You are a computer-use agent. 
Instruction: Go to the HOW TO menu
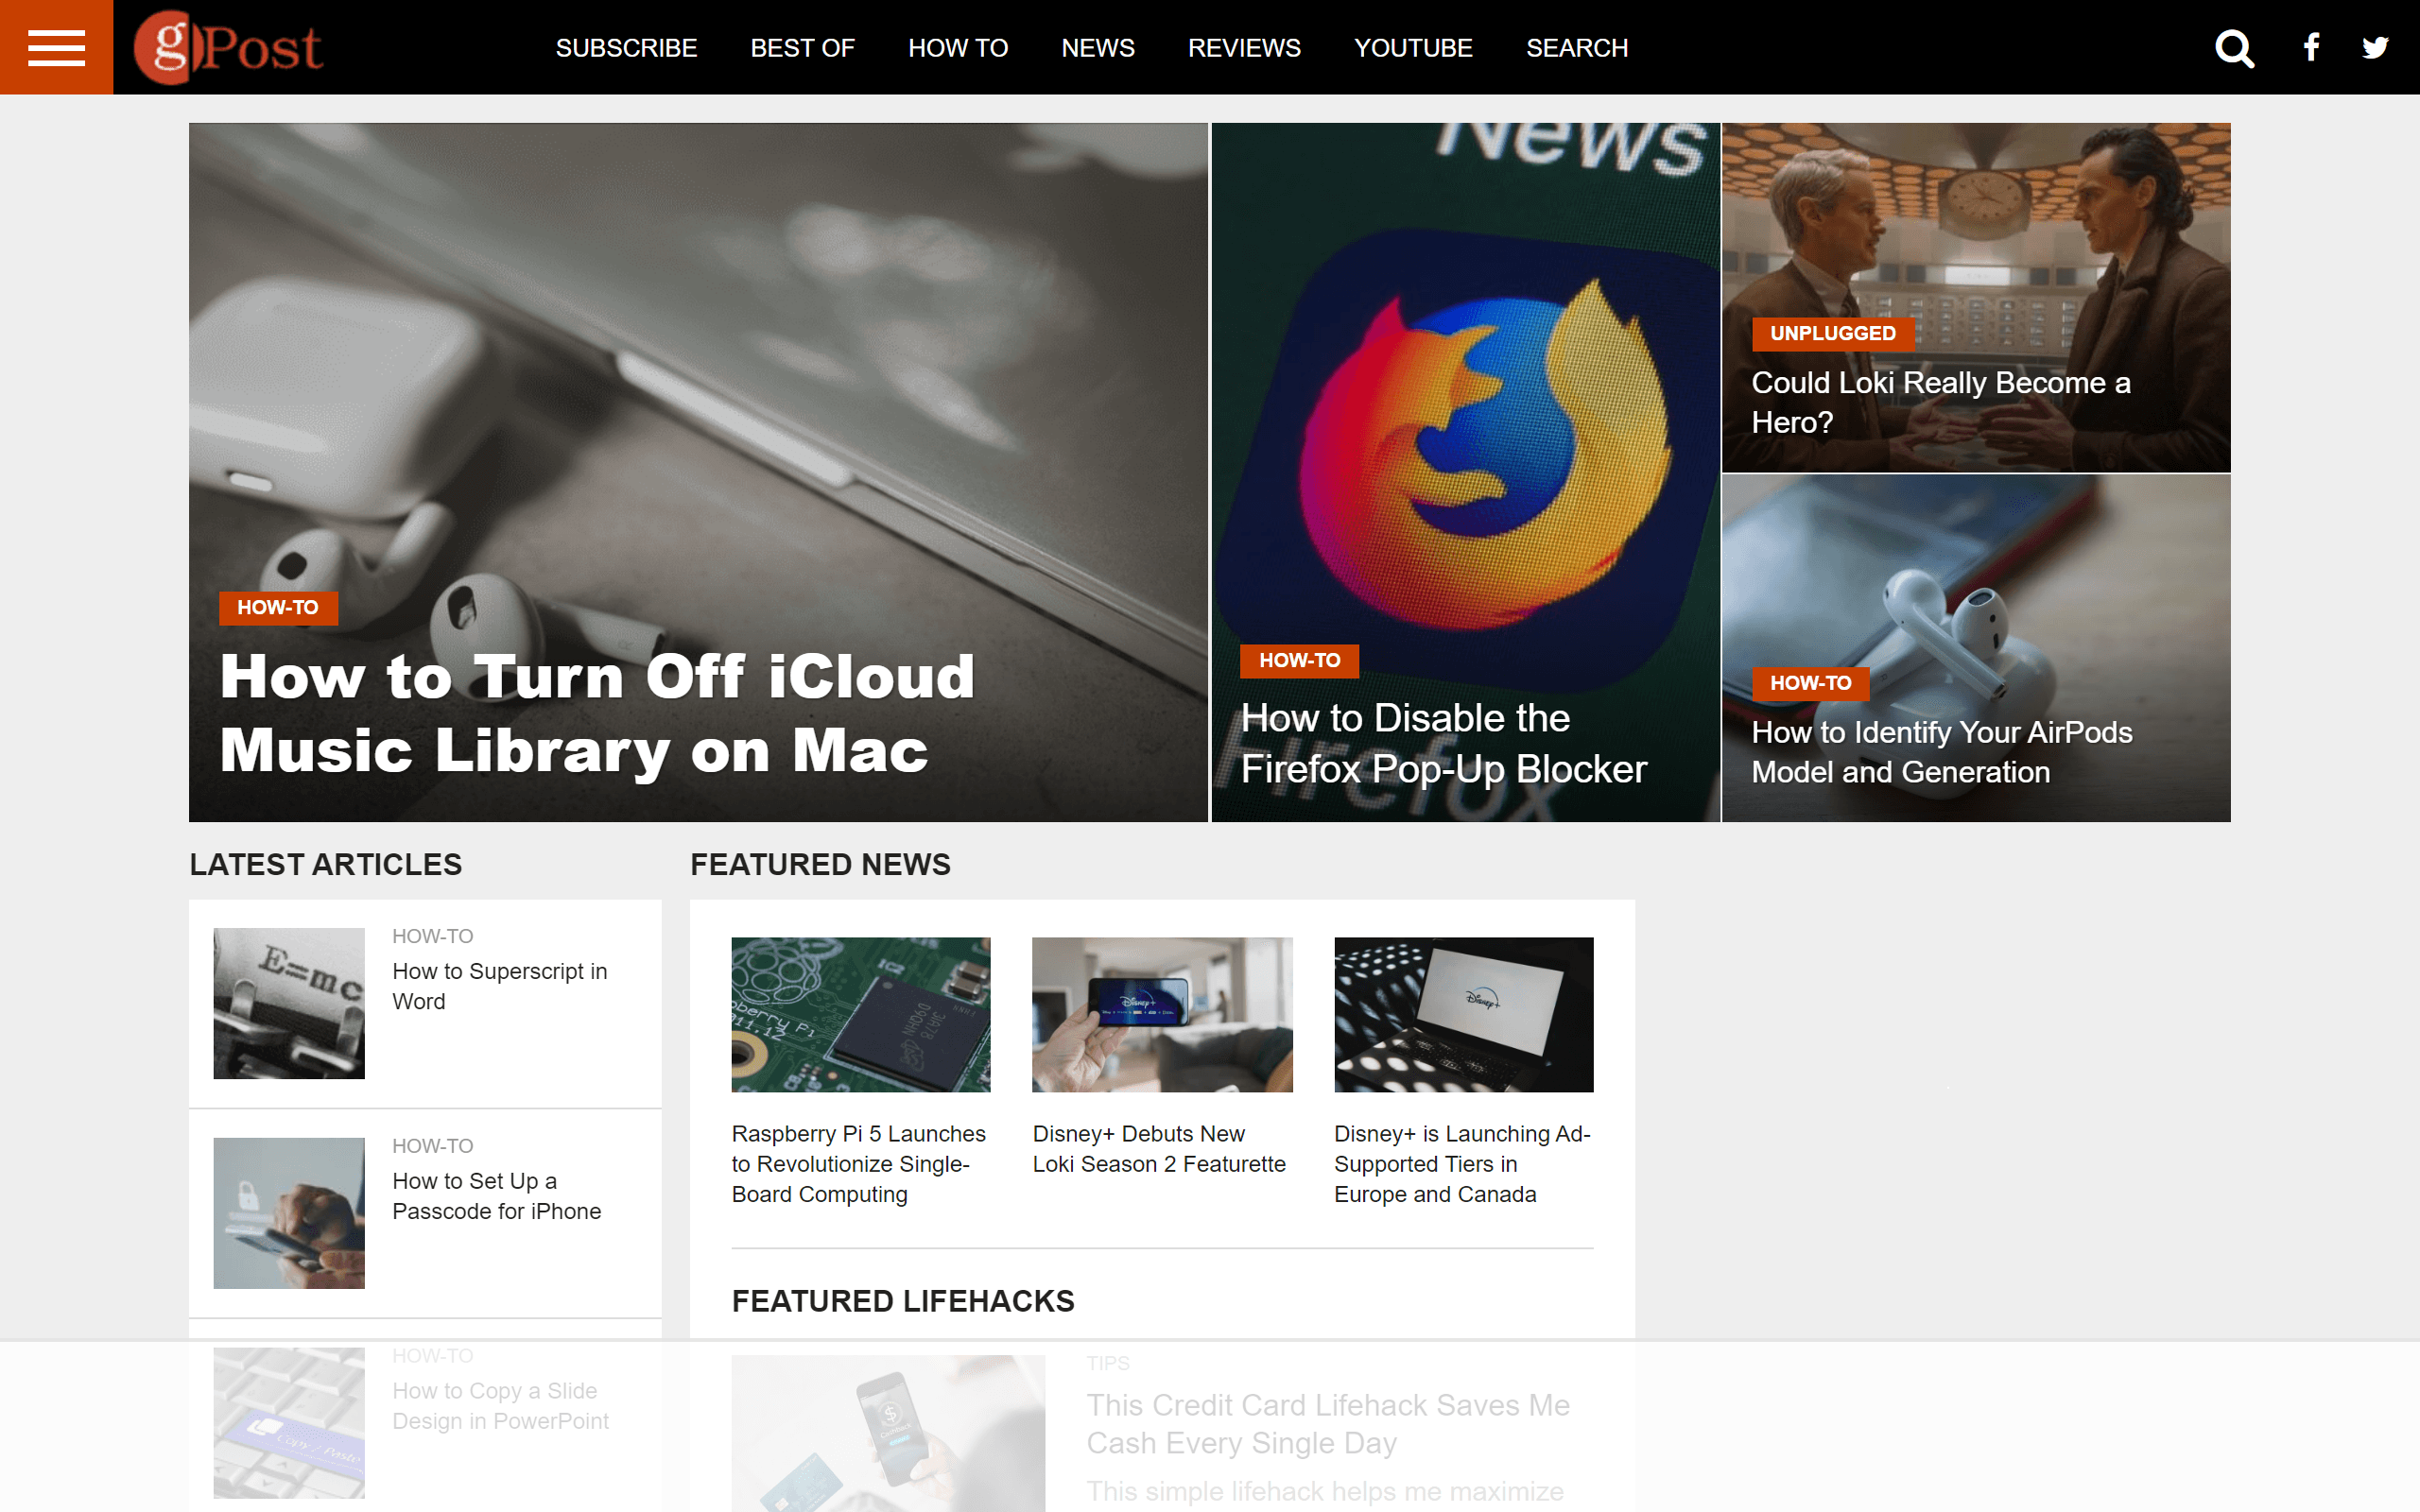pyautogui.click(x=957, y=48)
